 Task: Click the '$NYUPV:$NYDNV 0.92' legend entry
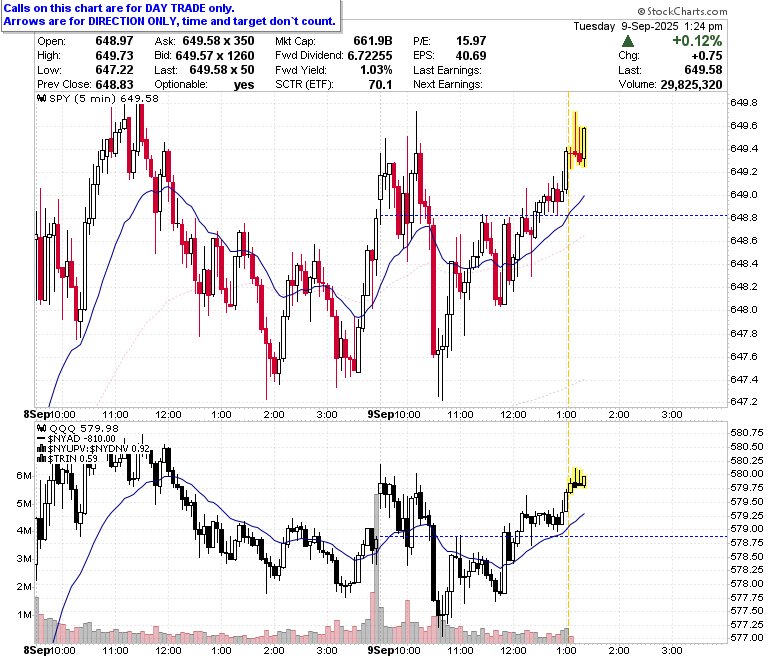click(98, 449)
